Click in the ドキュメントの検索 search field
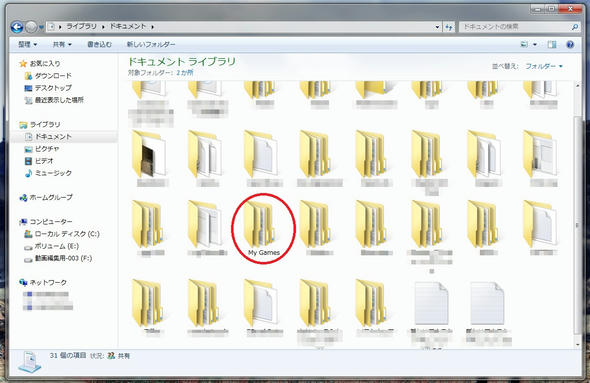Image resolution: width=590 pixels, height=383 pixels. point(514,27)
